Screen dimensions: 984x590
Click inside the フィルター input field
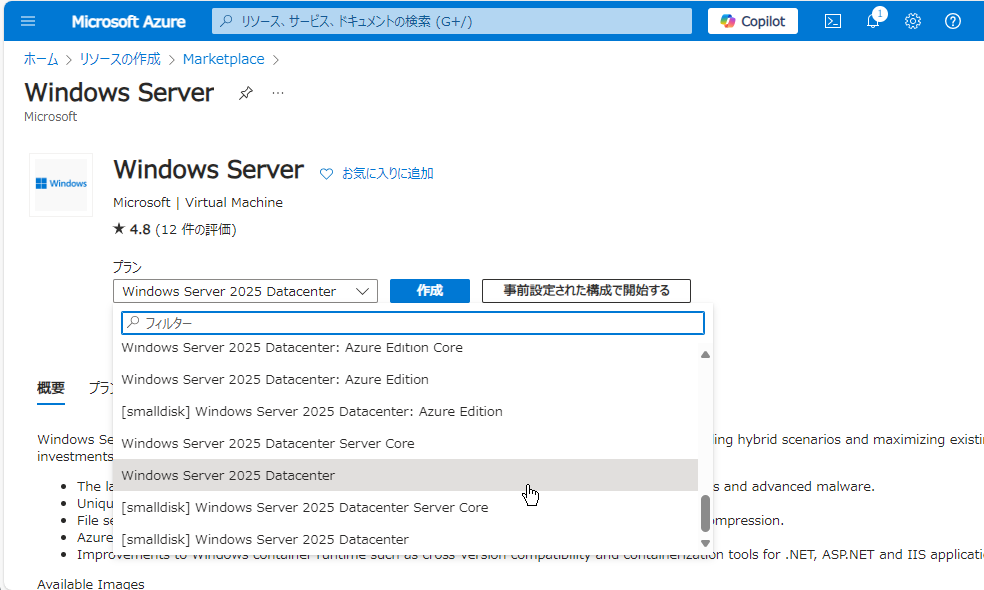(412, 323)
